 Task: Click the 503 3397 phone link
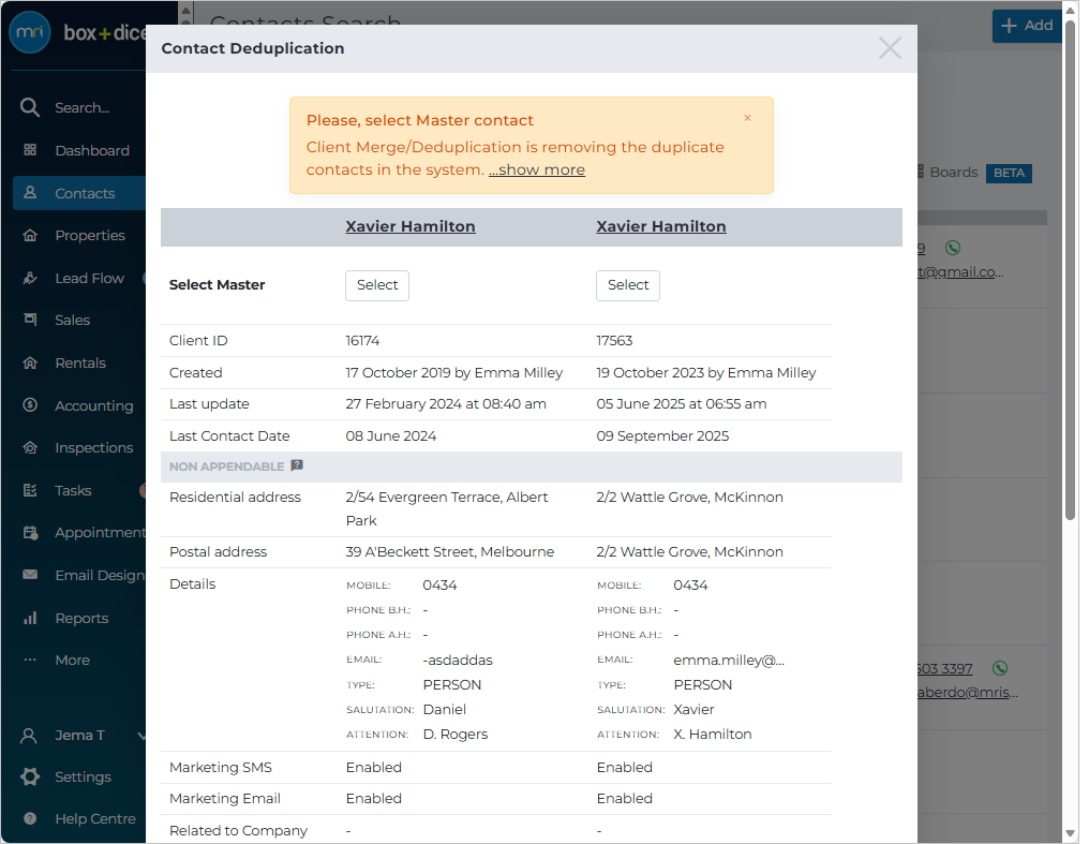944,668
